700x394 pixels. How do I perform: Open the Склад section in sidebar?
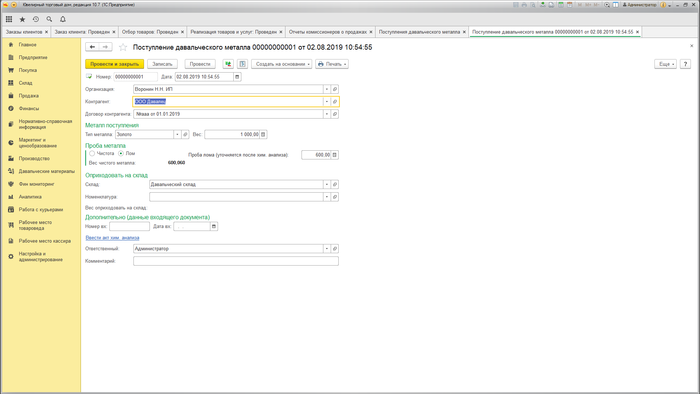[25, 83]
